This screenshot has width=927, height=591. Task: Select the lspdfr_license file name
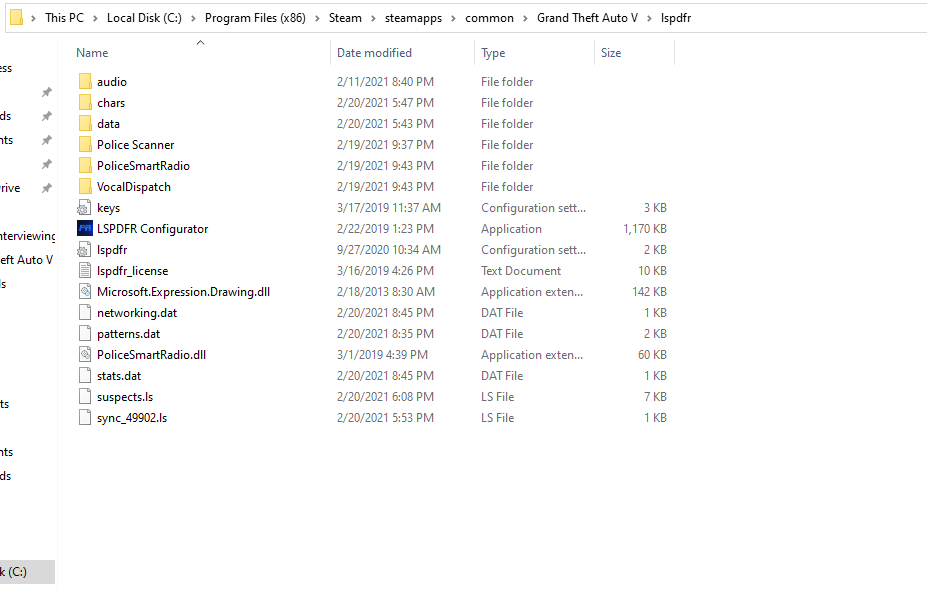click(x=132, y=271)
